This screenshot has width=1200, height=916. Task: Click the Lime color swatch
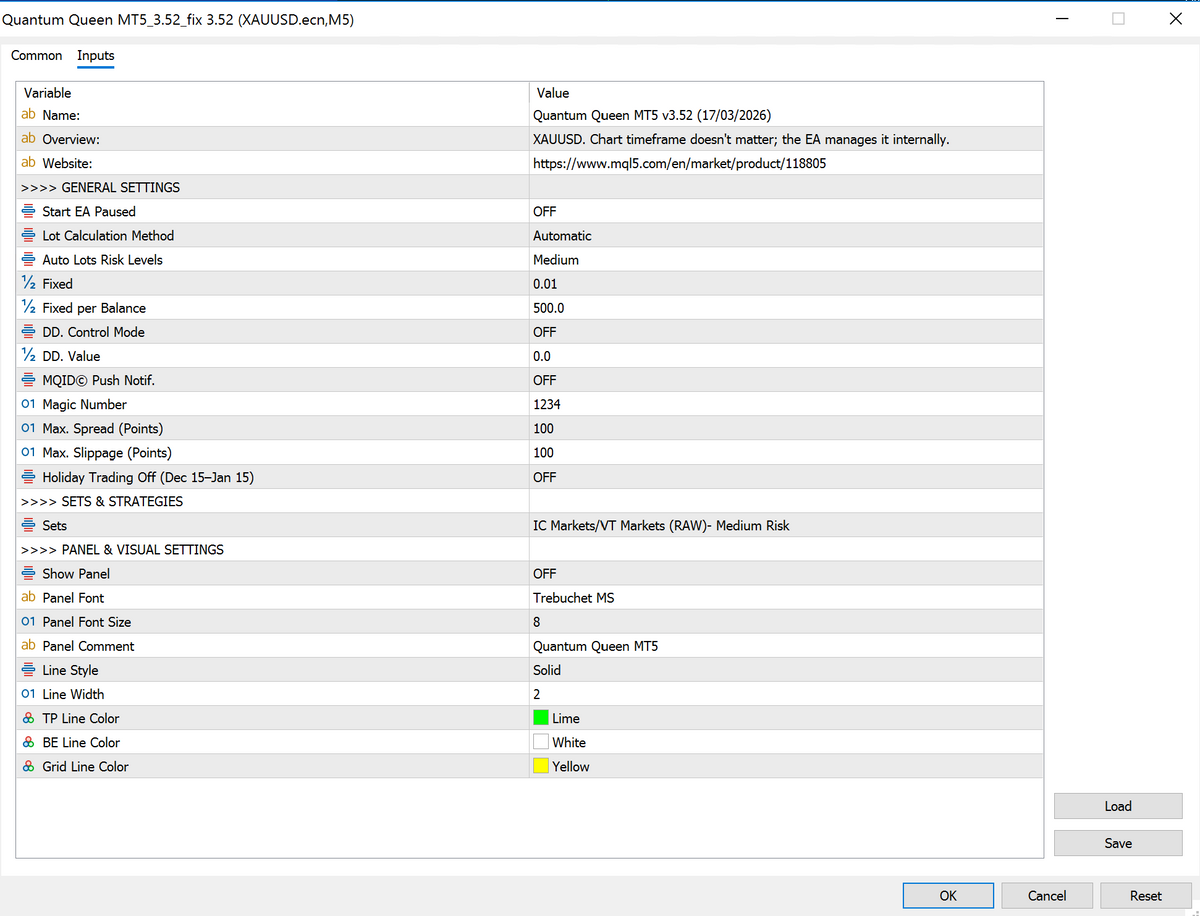click(541, 718)
